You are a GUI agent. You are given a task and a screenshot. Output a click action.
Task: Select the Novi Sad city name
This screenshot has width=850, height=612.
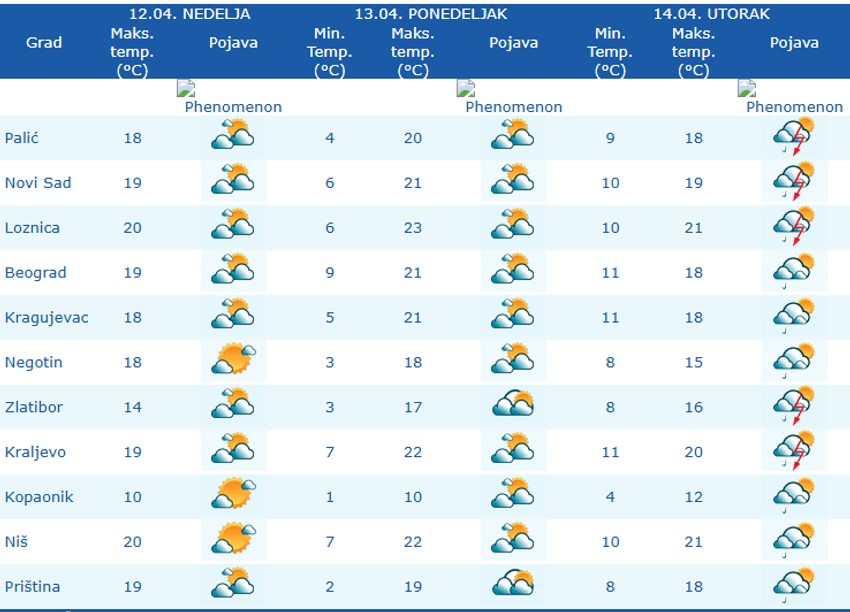point(38,182)
